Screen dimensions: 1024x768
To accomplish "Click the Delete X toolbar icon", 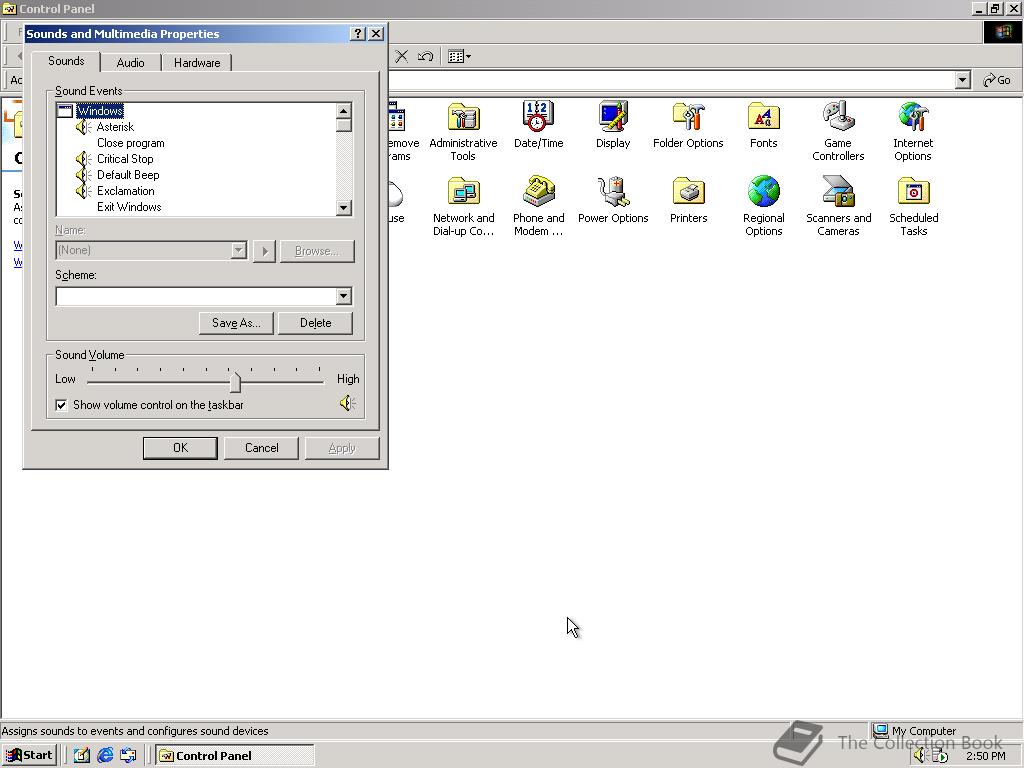I will tap(402, 56).
